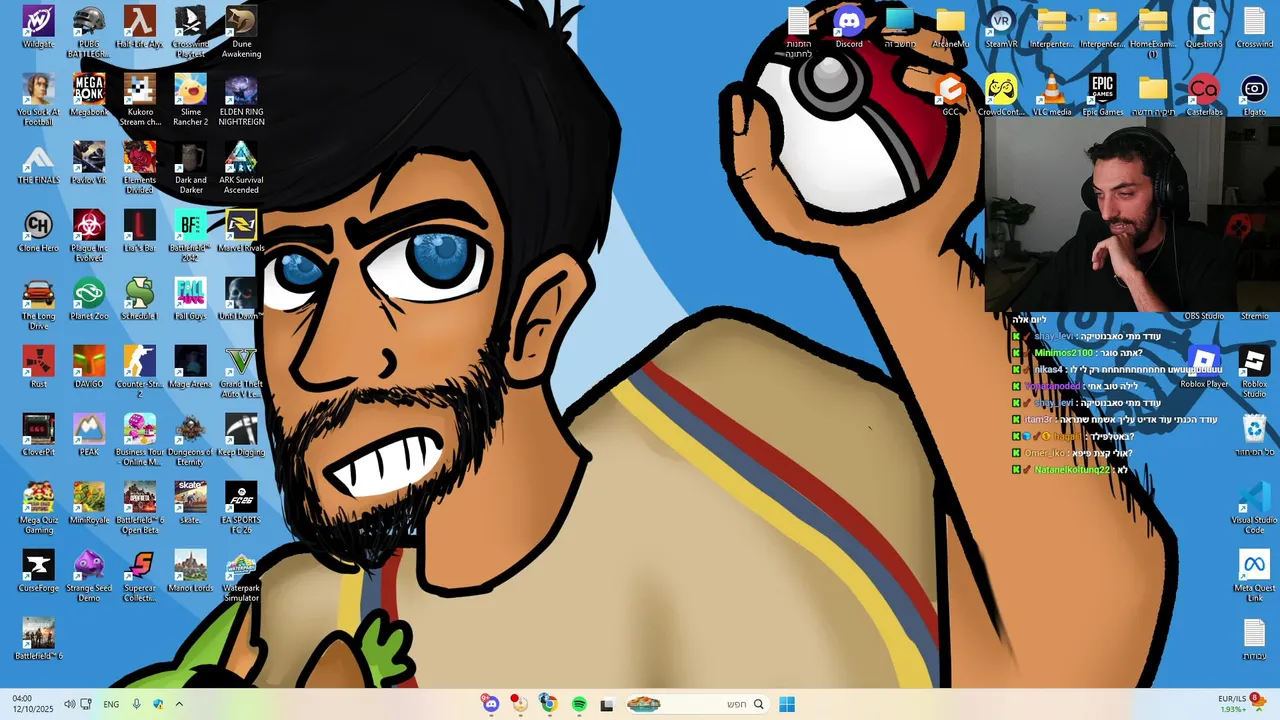Select the Clone Hero icon

click(x=38, y=231)
